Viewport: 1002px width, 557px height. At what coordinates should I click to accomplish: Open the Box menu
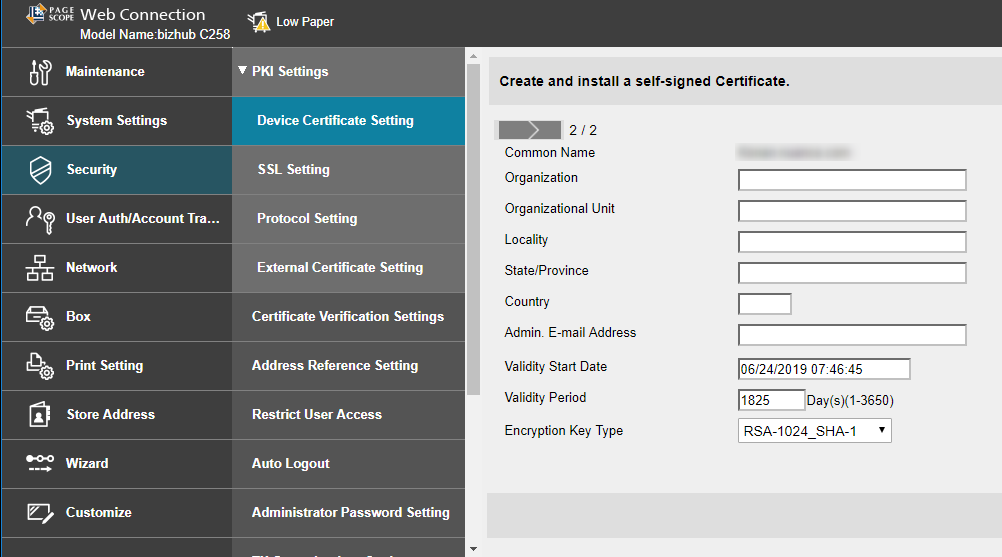[x=117, y=317]
